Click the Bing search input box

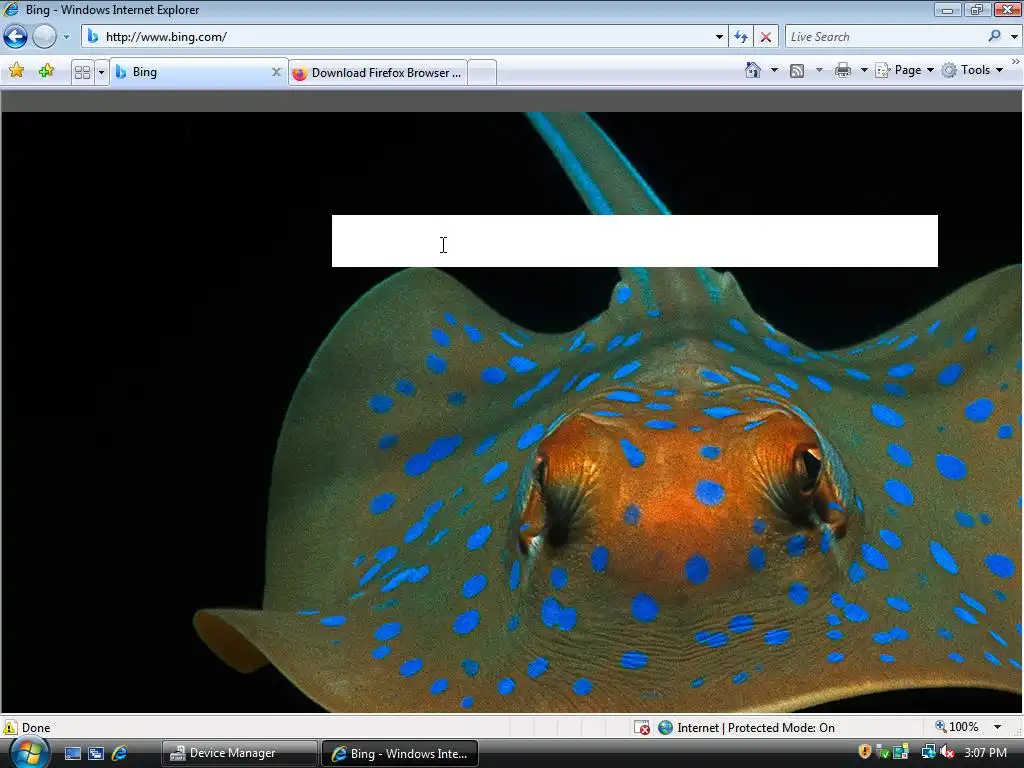tap(635, 241)
